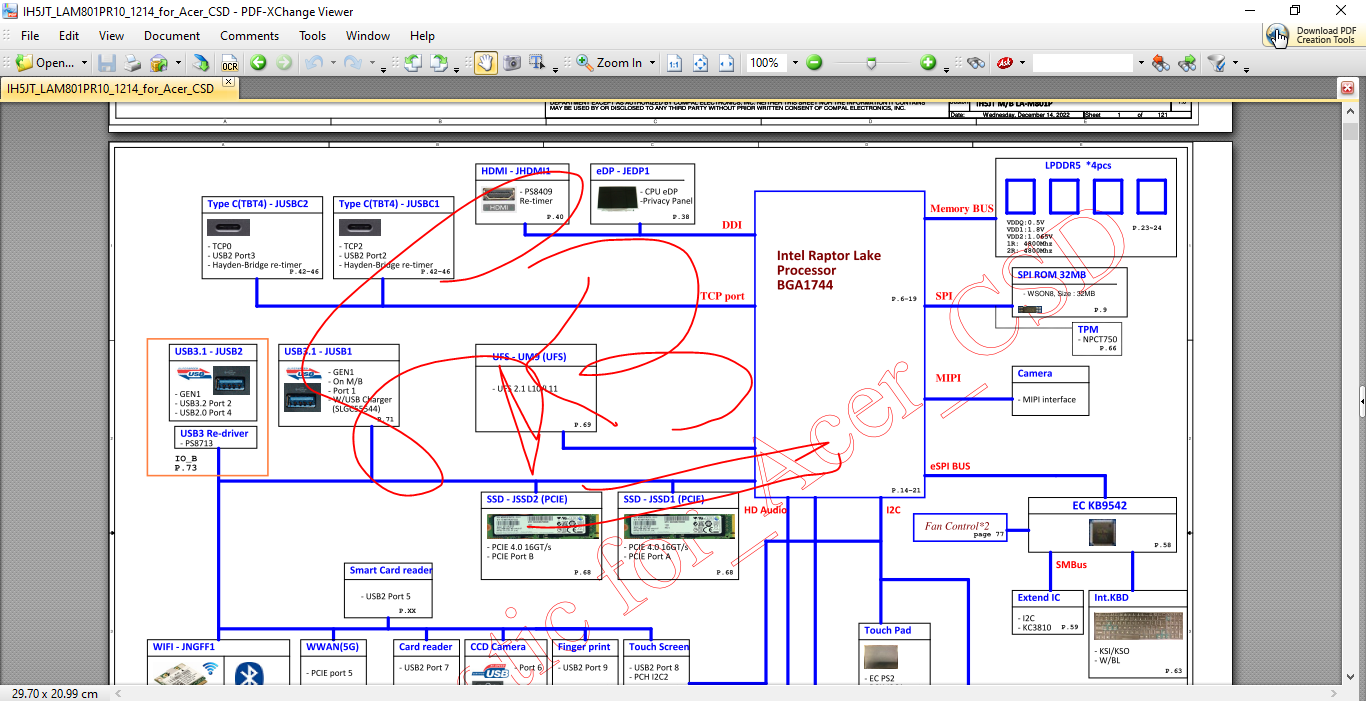Expand the scanner icon dropdown arrow

click(x=178, y=62)
